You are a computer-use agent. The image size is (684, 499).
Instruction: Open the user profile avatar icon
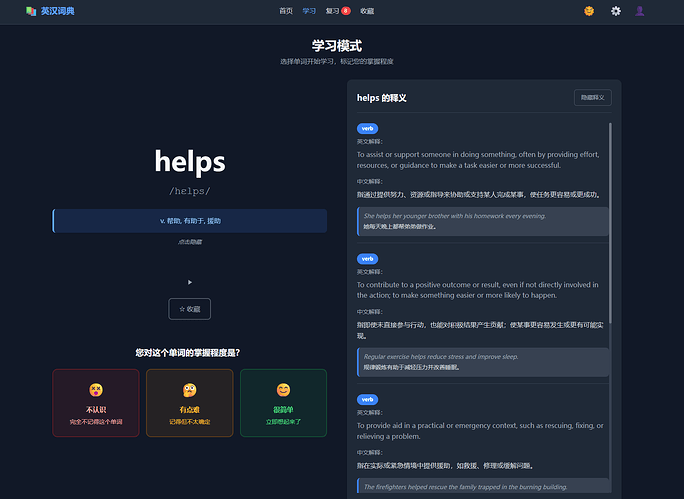click(x=640, y=11)
